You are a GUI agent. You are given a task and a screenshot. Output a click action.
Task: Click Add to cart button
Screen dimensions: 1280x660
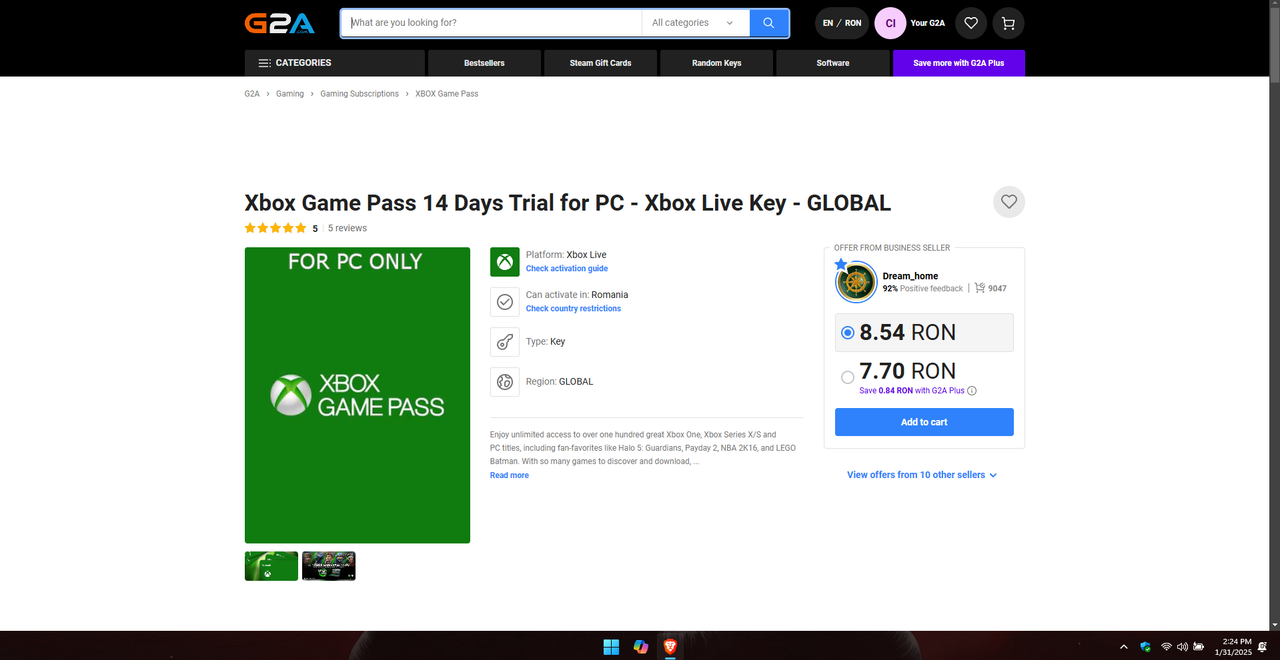click(924, 422)
